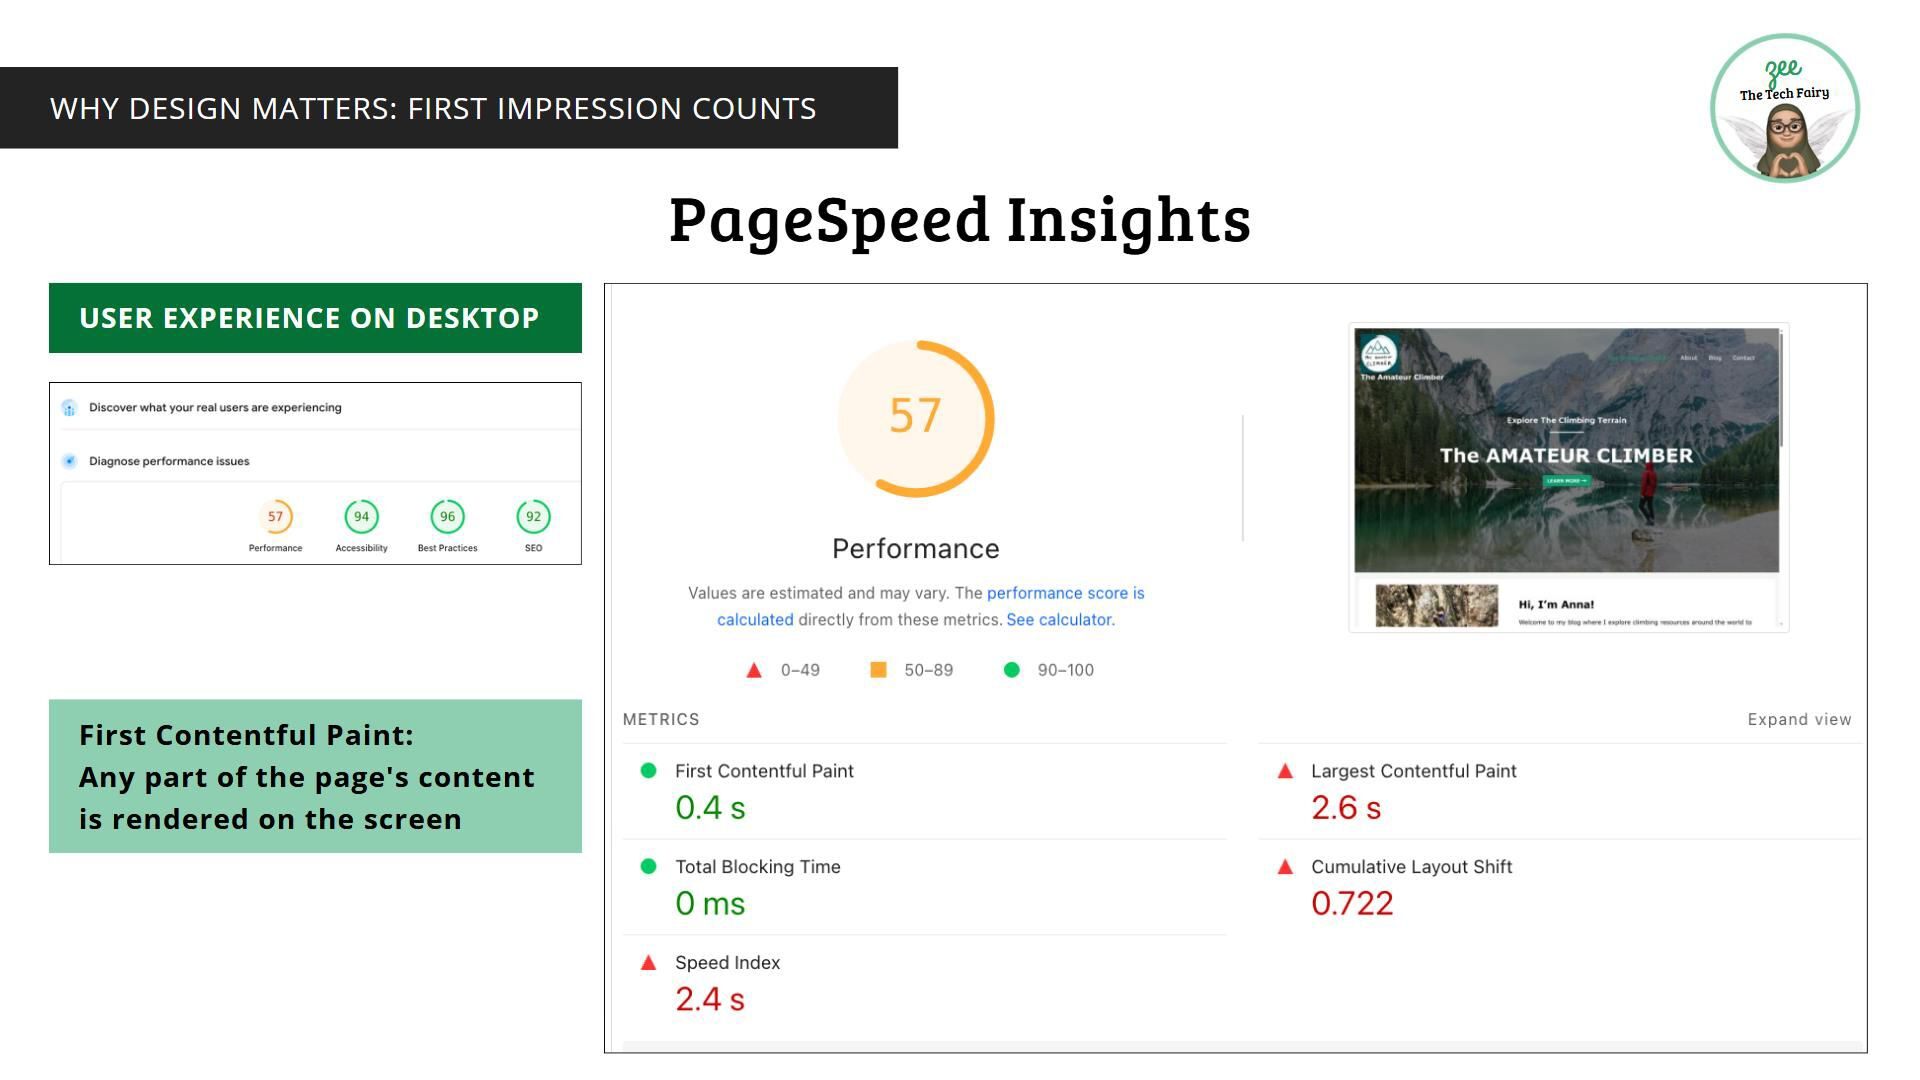Image resolution: width=1920 pixels, height=1080 pixels.
Task: Click the Best Practices 96 score circle
Action: (447, 517)
